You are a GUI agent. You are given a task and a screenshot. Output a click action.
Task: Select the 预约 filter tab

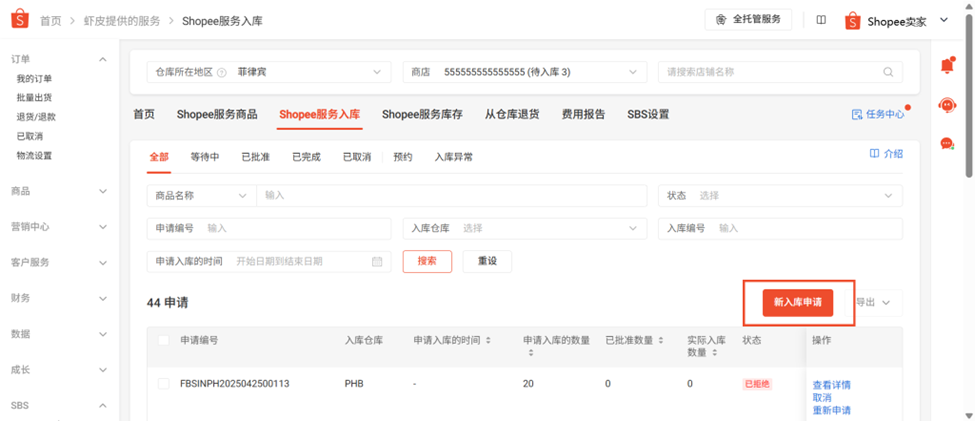coord(402,157)
